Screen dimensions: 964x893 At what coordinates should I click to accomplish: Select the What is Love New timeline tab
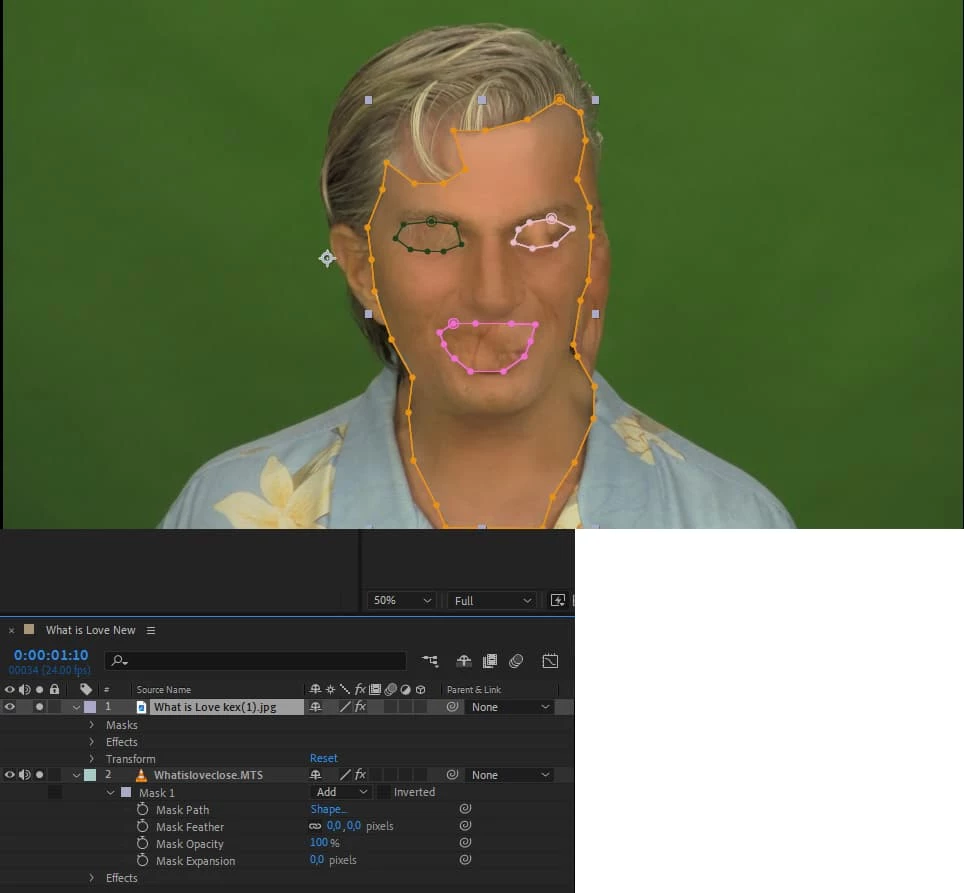click(90, 630)
